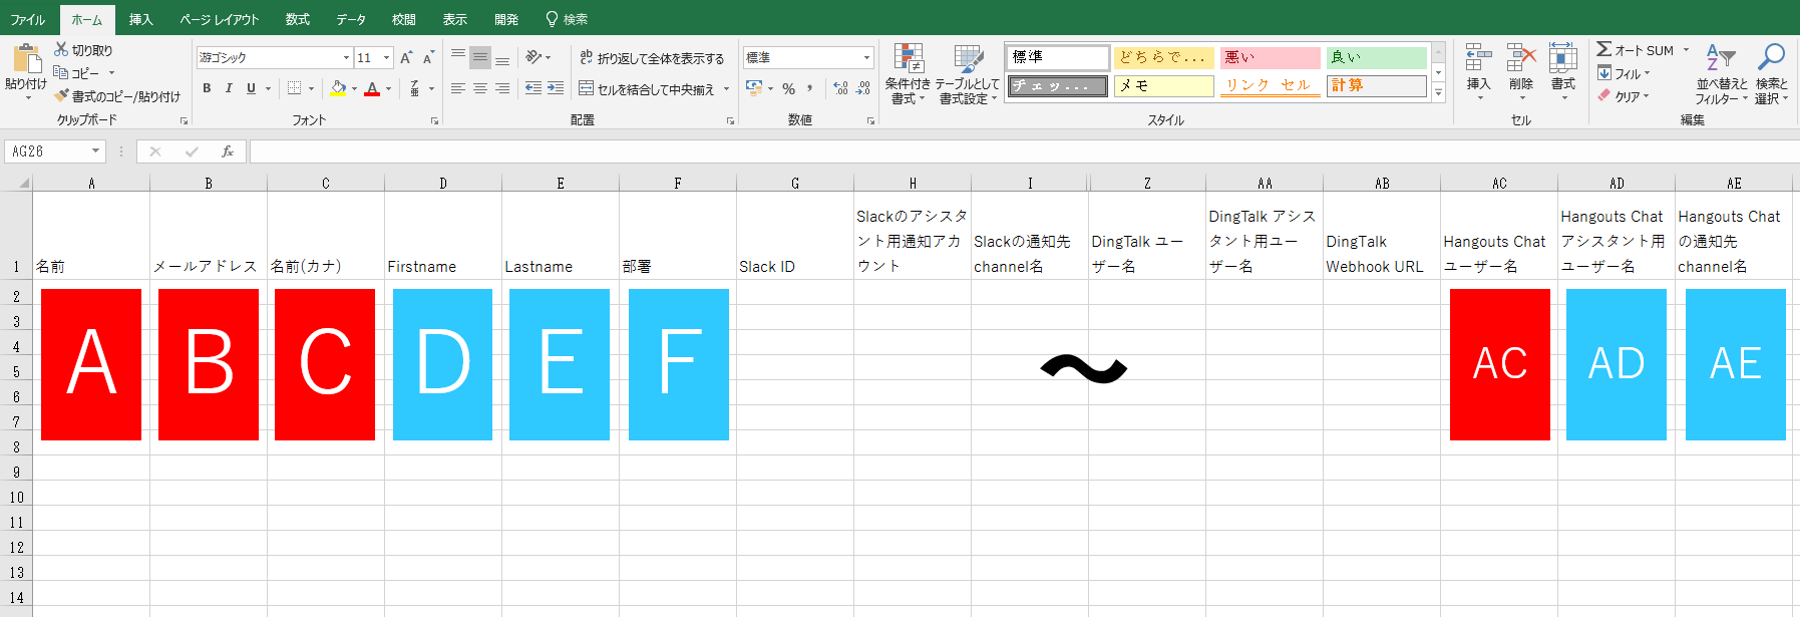Decrease font size with the small A icon

click(428, 58)
